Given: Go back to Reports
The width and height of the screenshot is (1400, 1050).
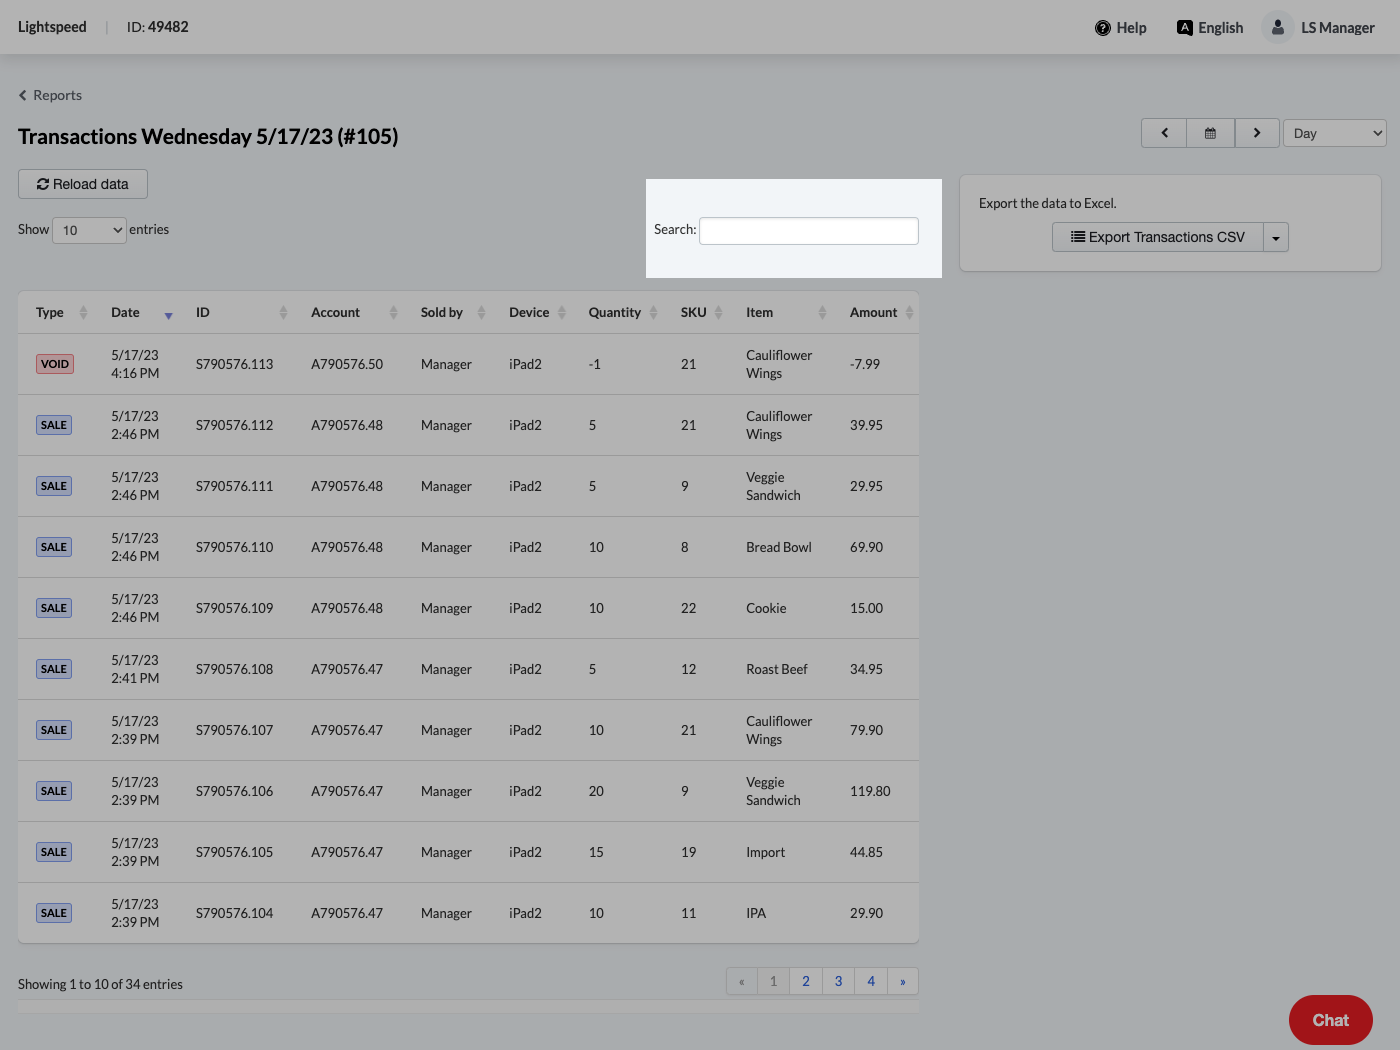Looking at the screenshot, I should (x=50, y=95).
